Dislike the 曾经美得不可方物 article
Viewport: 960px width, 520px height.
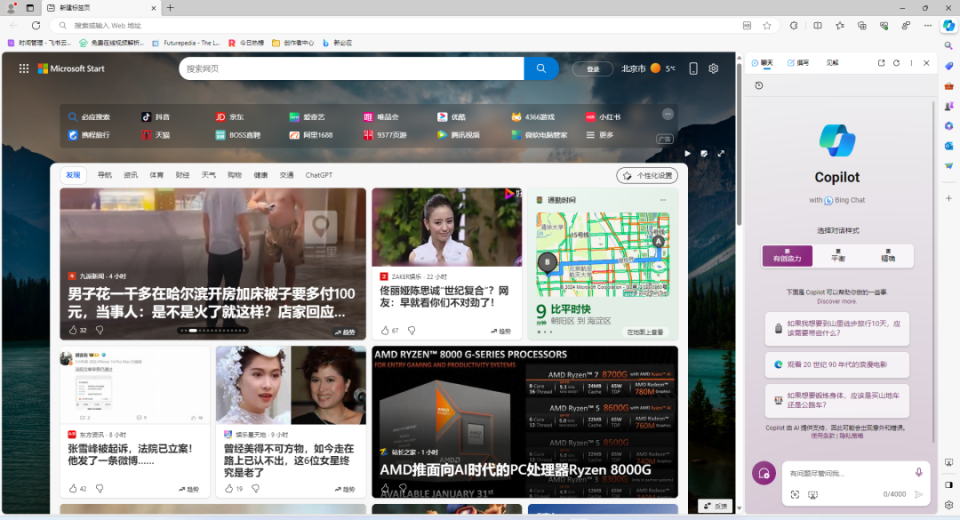coord(255,489)
